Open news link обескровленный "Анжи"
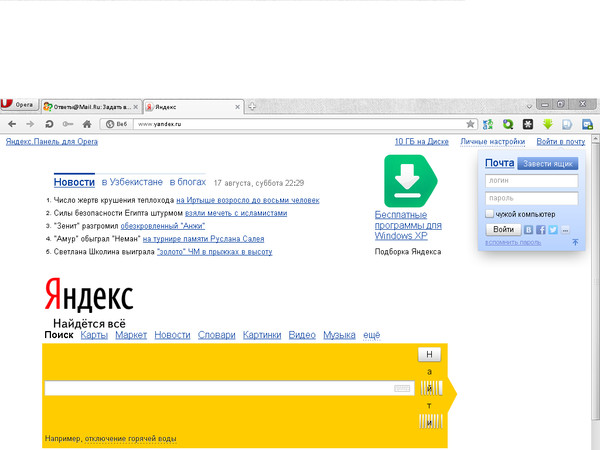This screenshot has width=600, height=450. click(163, 226)
